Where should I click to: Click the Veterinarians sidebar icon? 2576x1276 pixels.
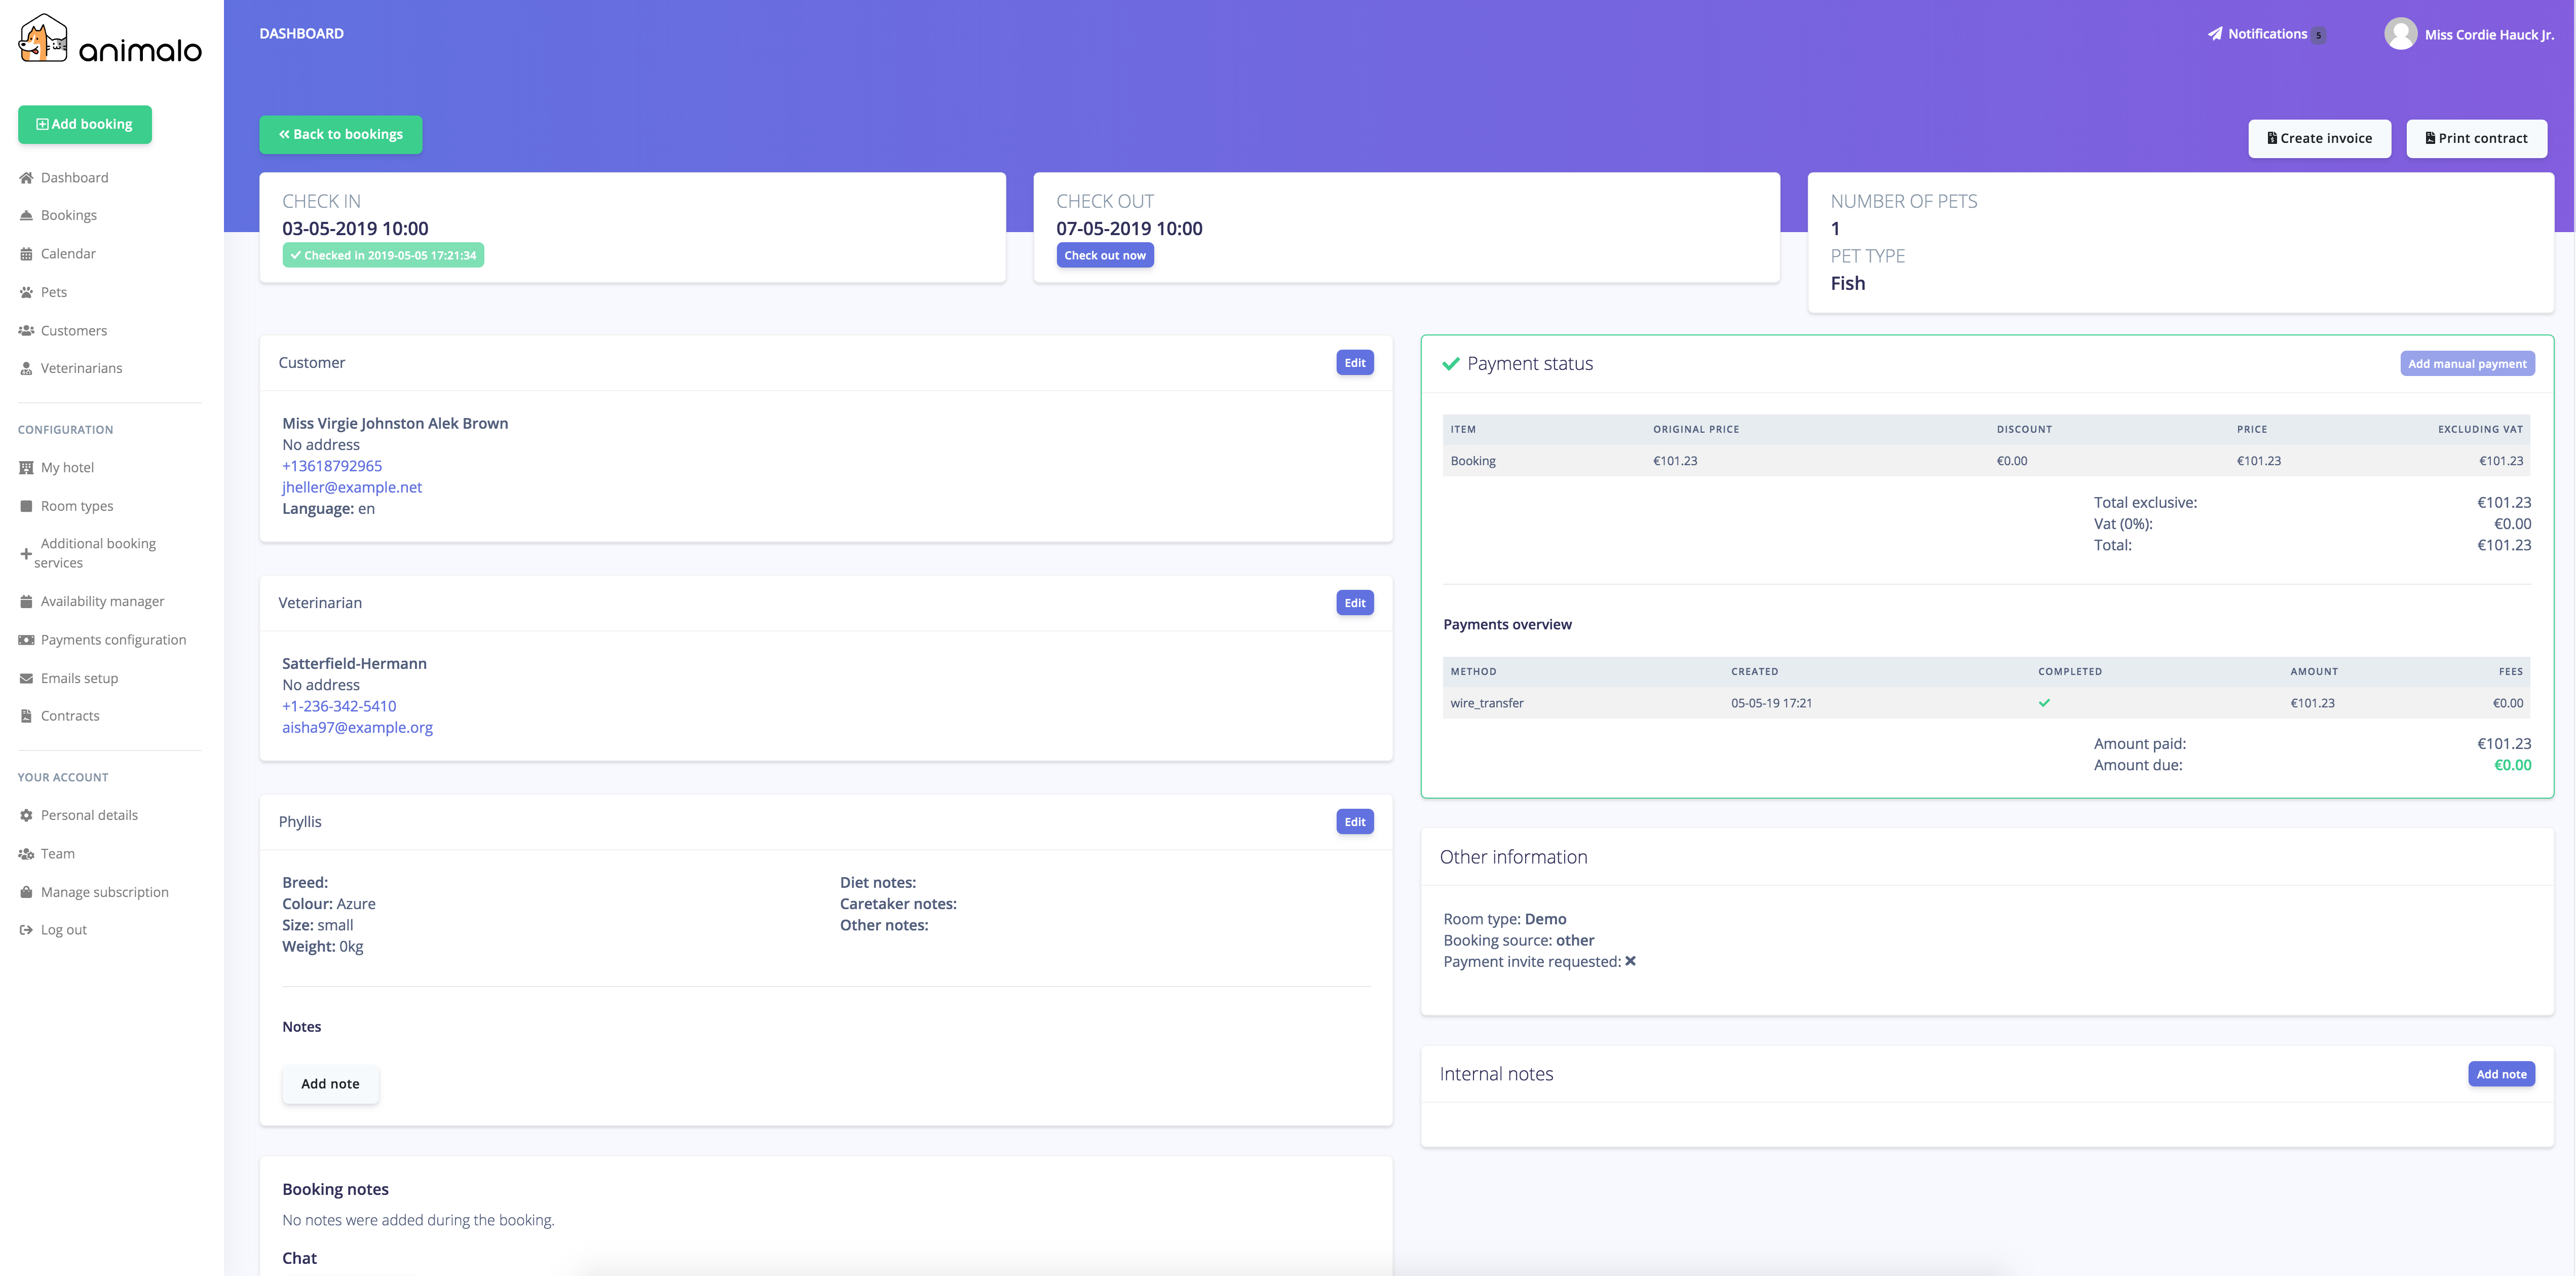[26, 369]
